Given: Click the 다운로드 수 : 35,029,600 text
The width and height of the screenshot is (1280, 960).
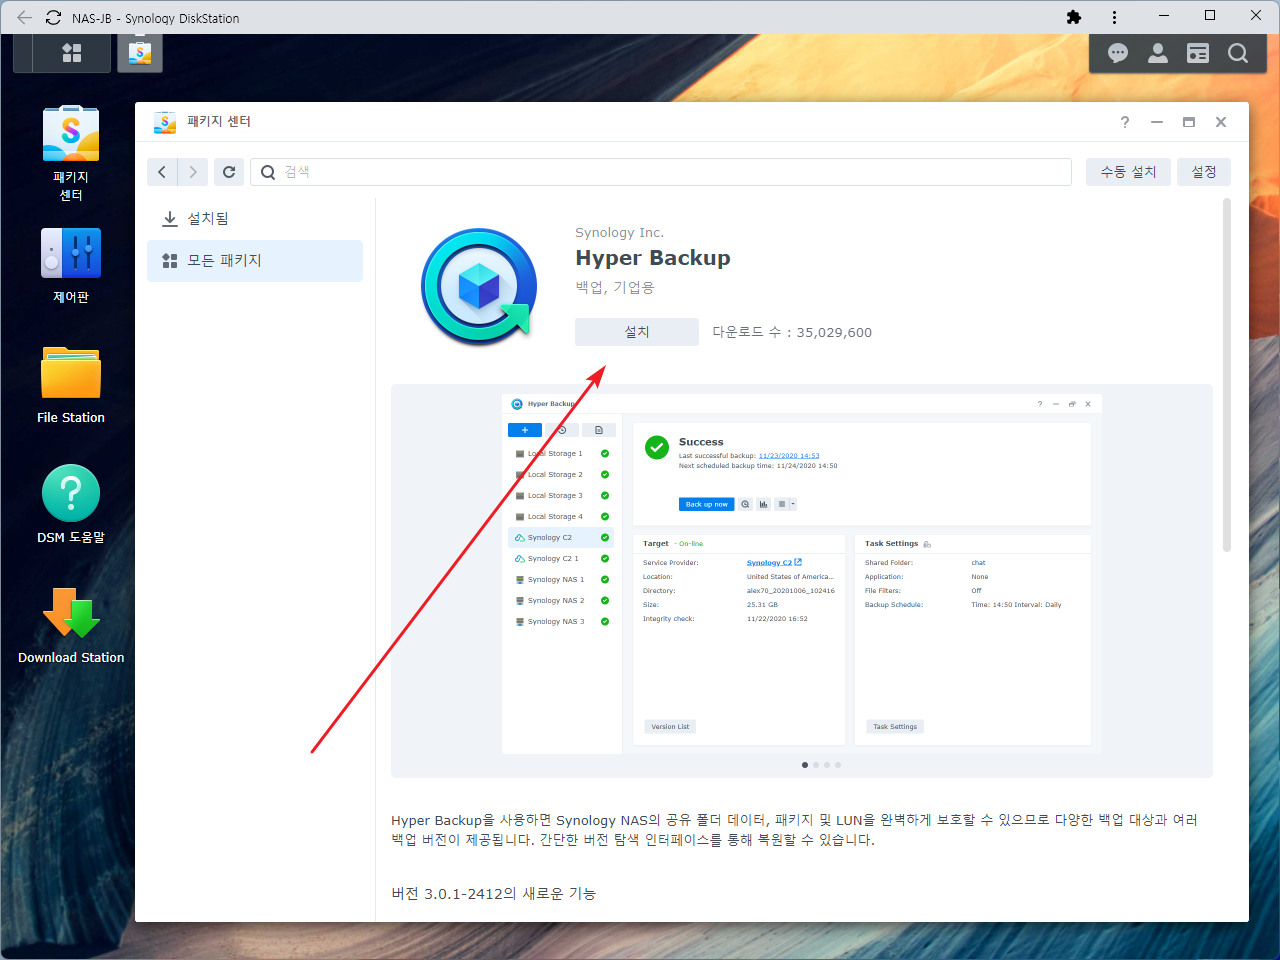Looking at the screenshot, I should pyautogui.click(x=792, y=332).
